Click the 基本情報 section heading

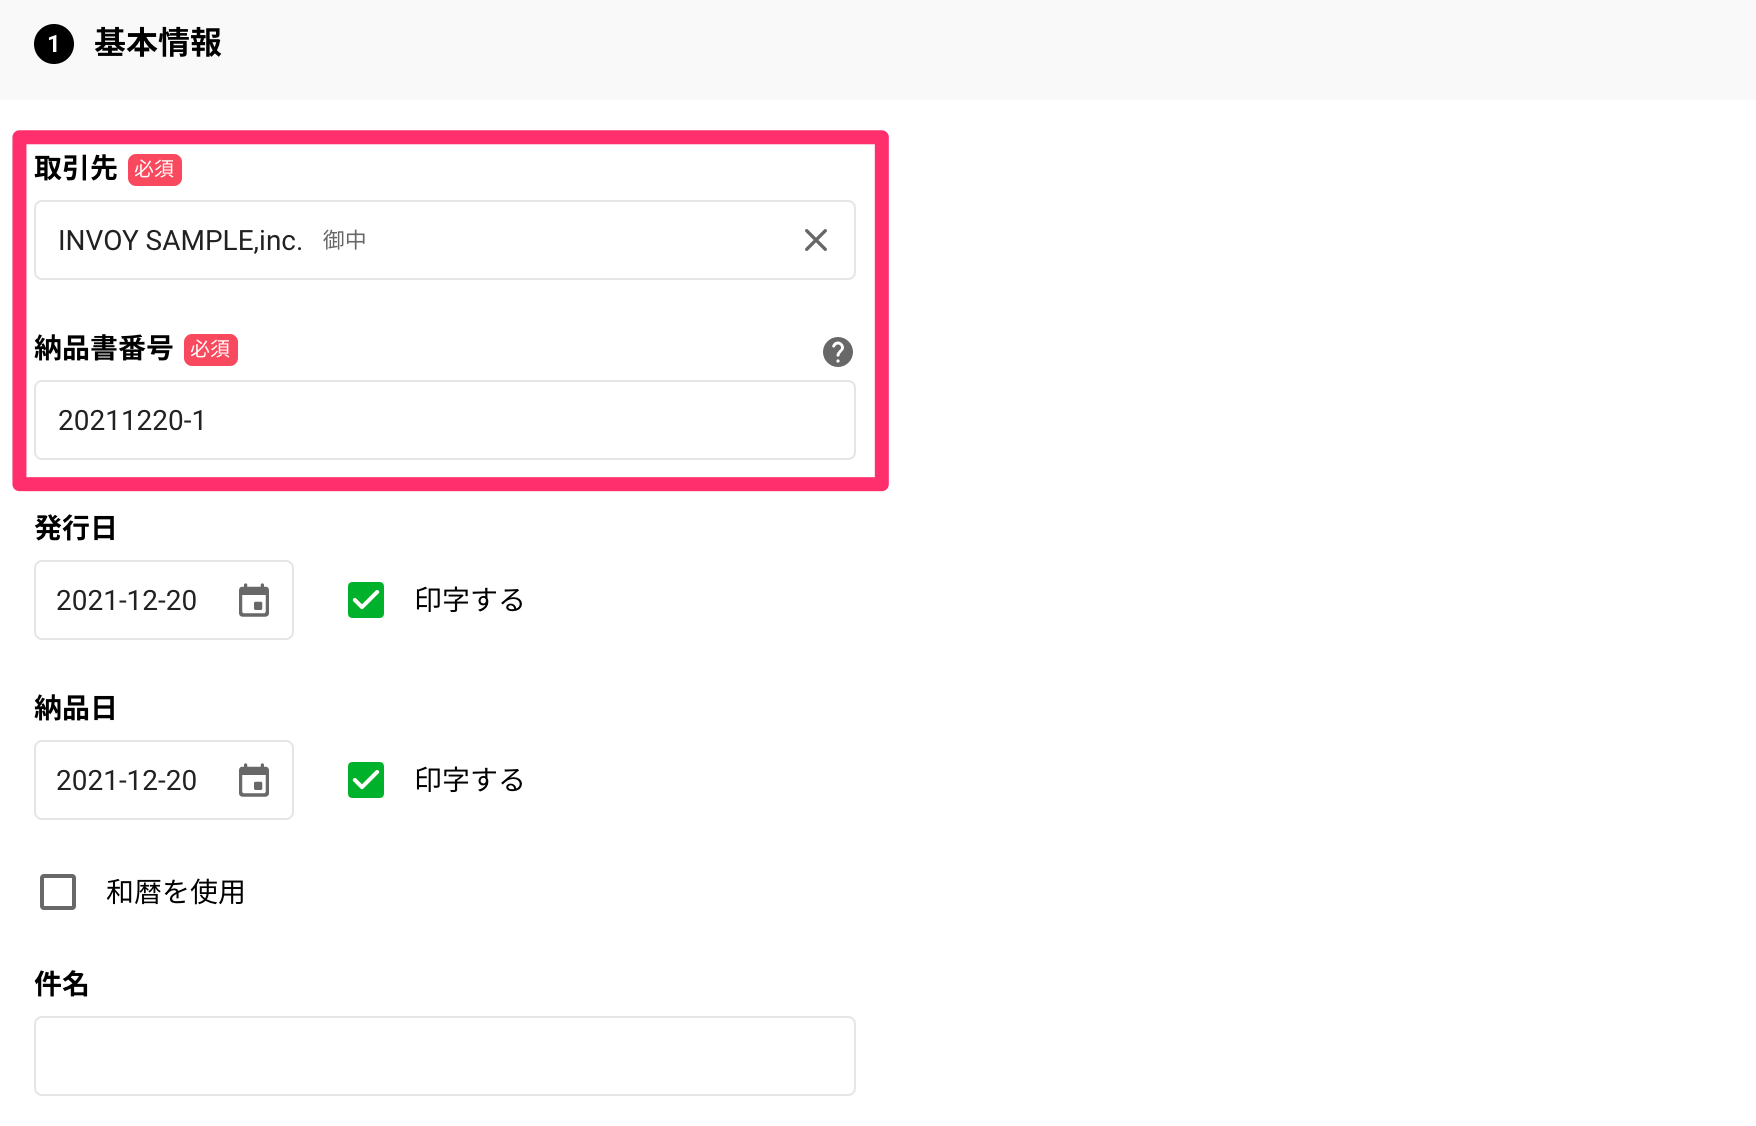pos(158,43)
